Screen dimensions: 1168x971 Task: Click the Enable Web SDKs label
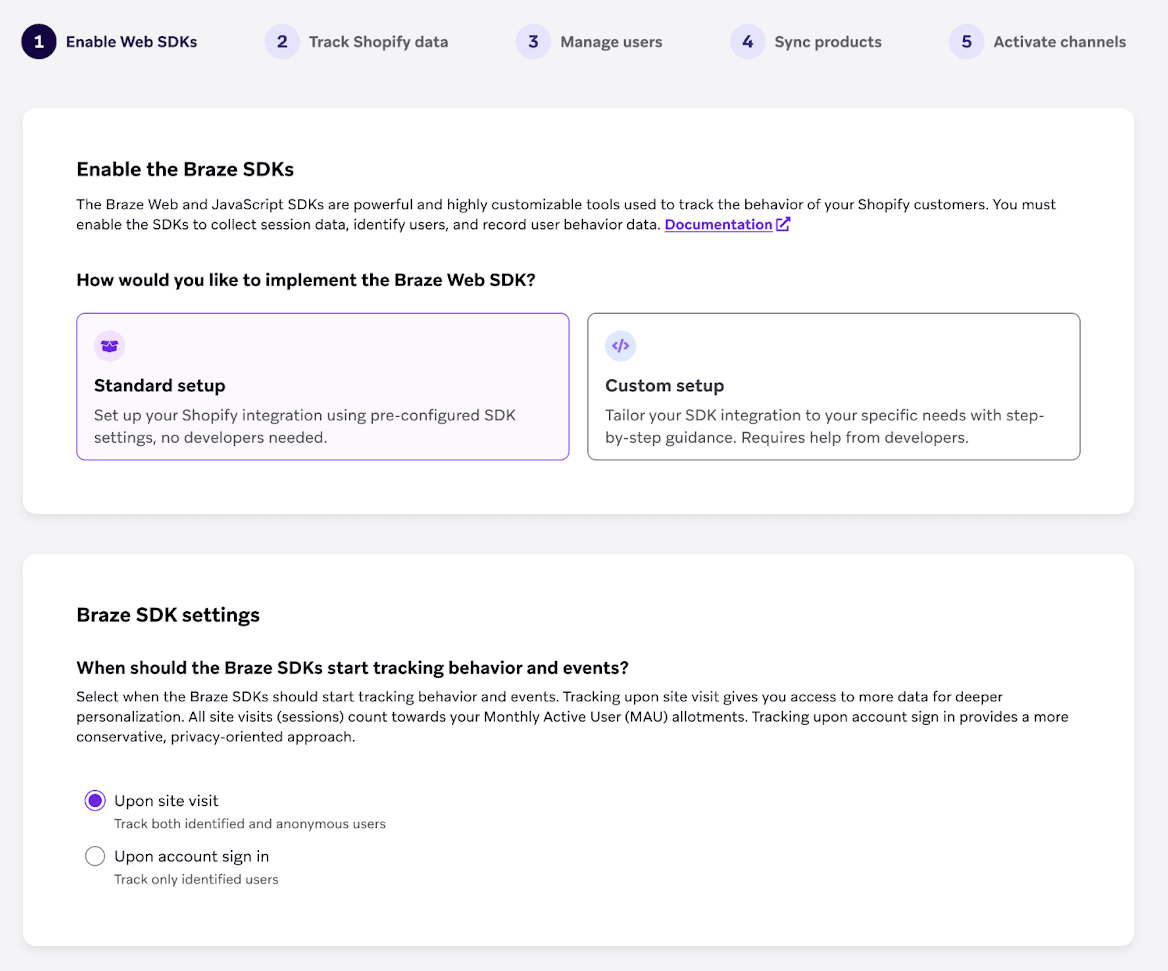[130, 42]
